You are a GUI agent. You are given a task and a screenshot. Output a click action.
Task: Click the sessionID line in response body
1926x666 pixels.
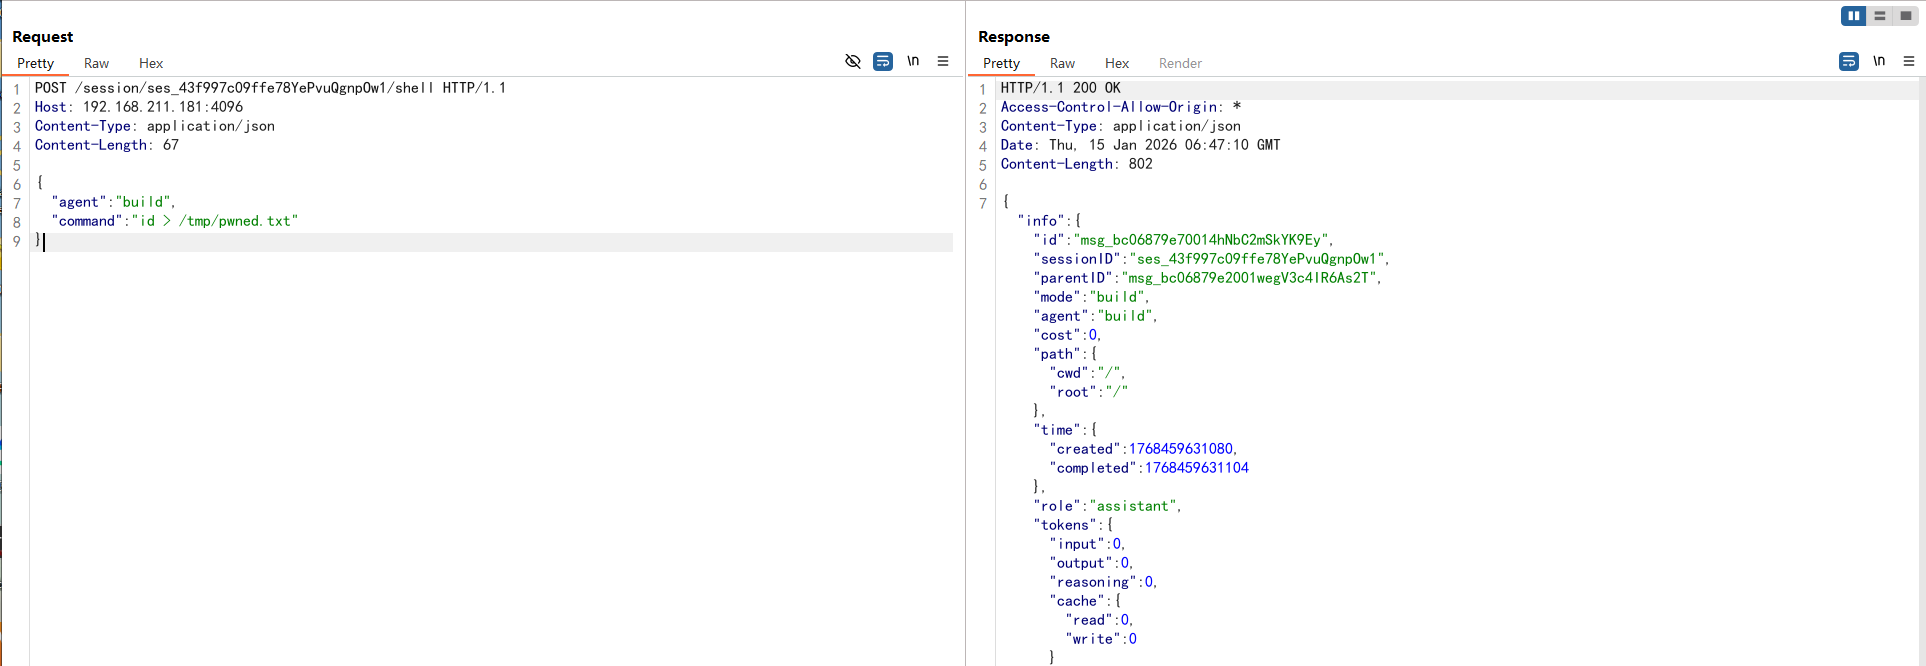point(1211,259)
